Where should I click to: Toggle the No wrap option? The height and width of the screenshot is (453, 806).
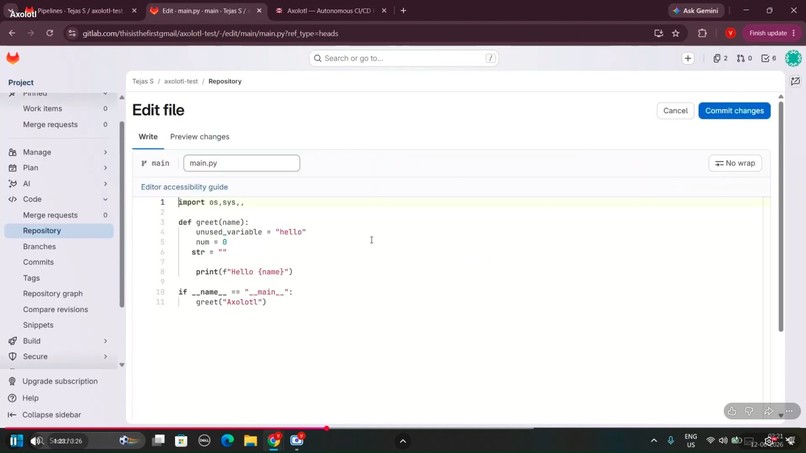(x=735, y=163)
